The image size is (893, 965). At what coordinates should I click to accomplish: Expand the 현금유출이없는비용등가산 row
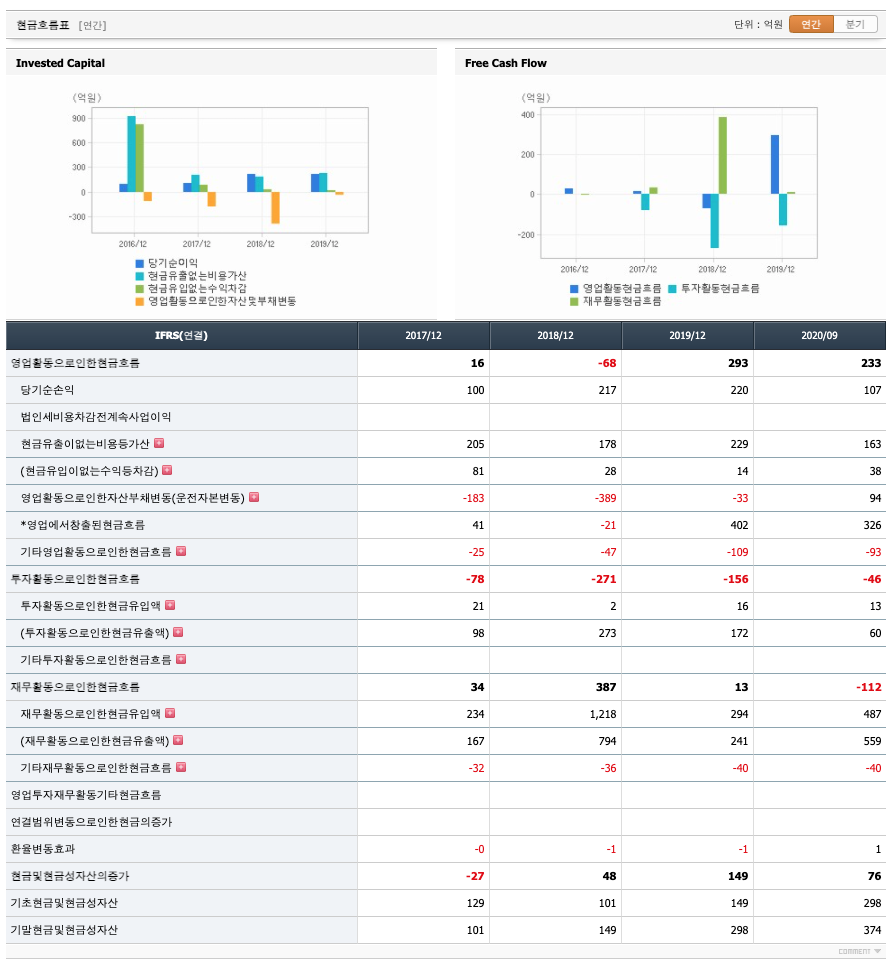[x=159, y=443]
